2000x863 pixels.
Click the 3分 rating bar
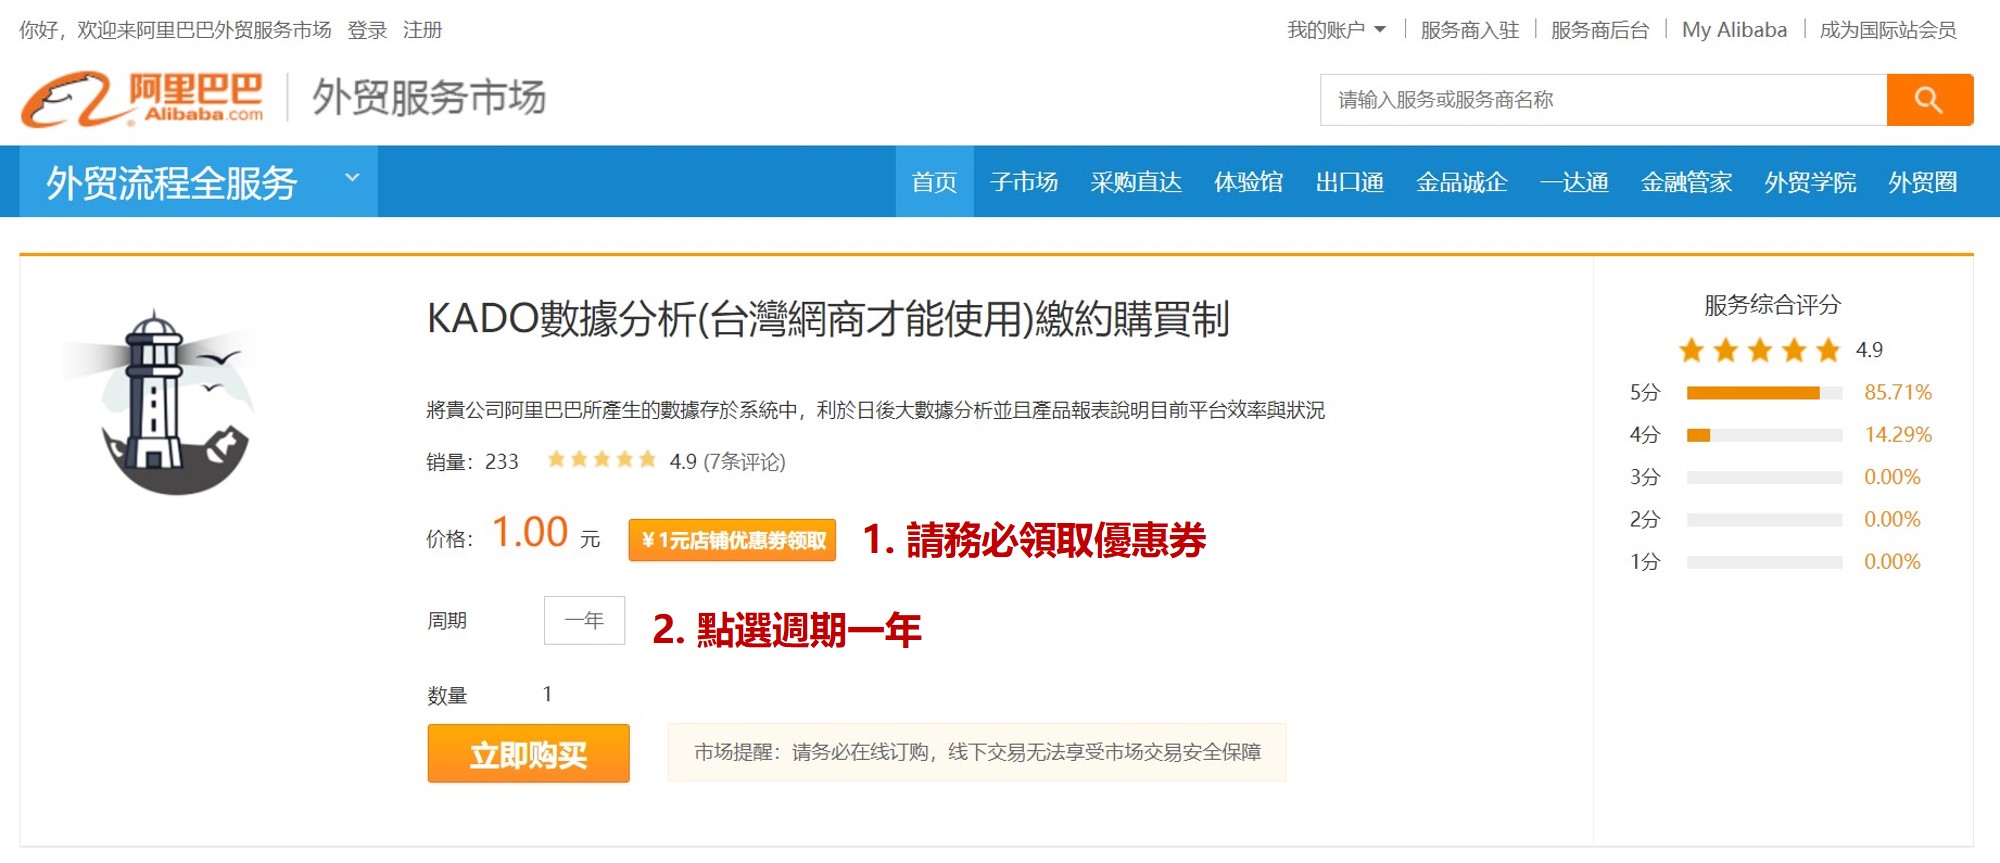pos(1764,477)
